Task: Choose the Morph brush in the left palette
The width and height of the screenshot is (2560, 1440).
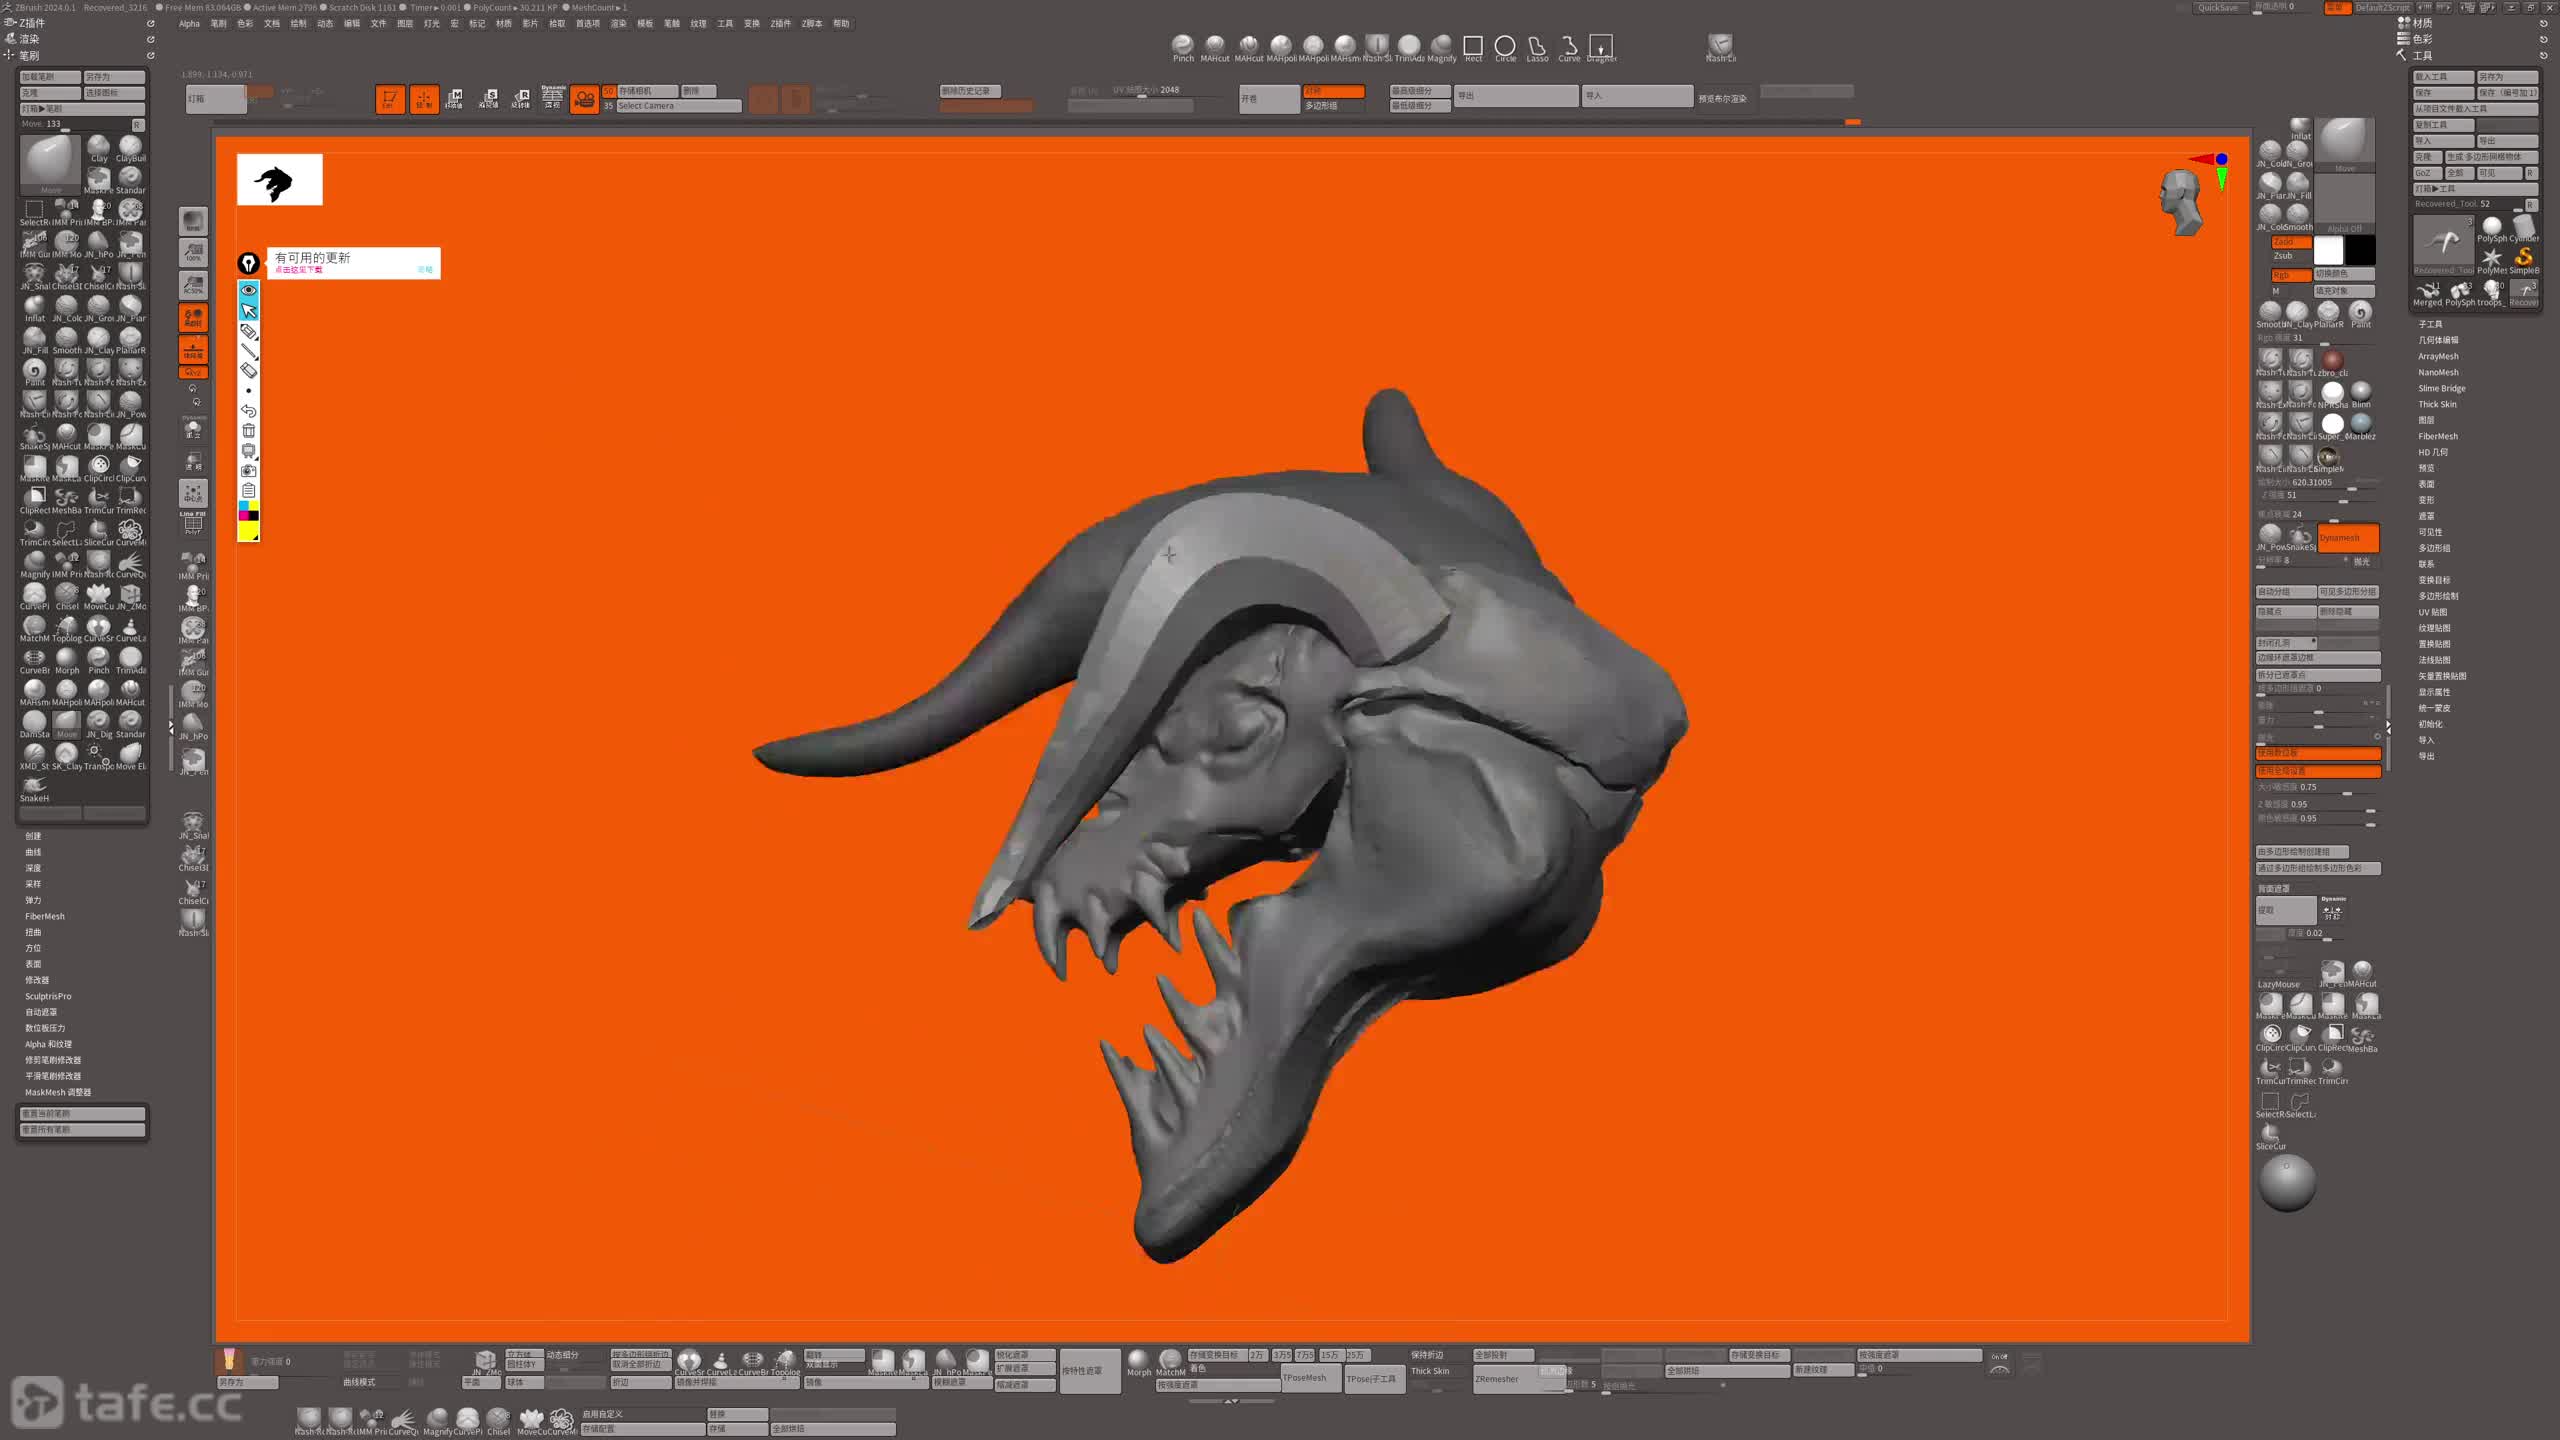Action: pyautogui.click(x=67, y=660)
